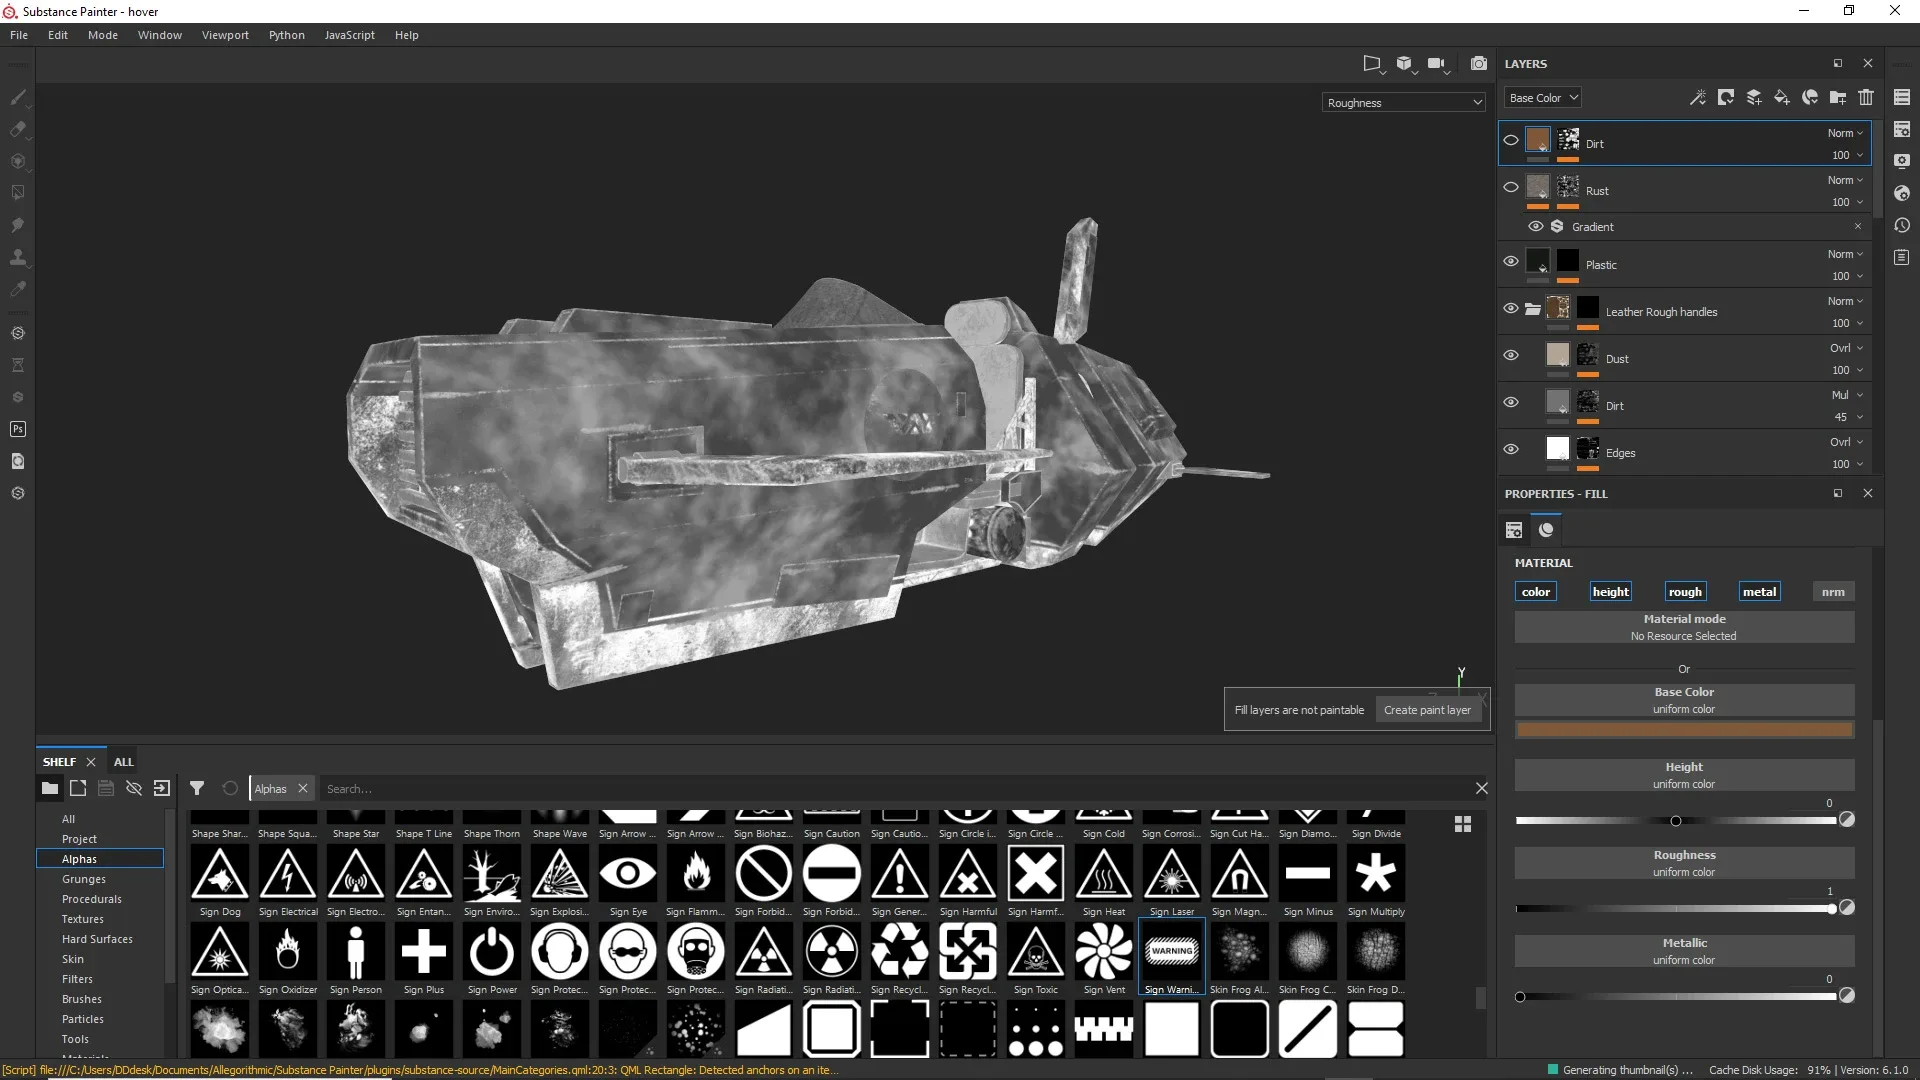Click the Delete layer icon in Layers panel
Image resolution: width=1920 pixels, height=1080 pixels.
coord(1867,98)
